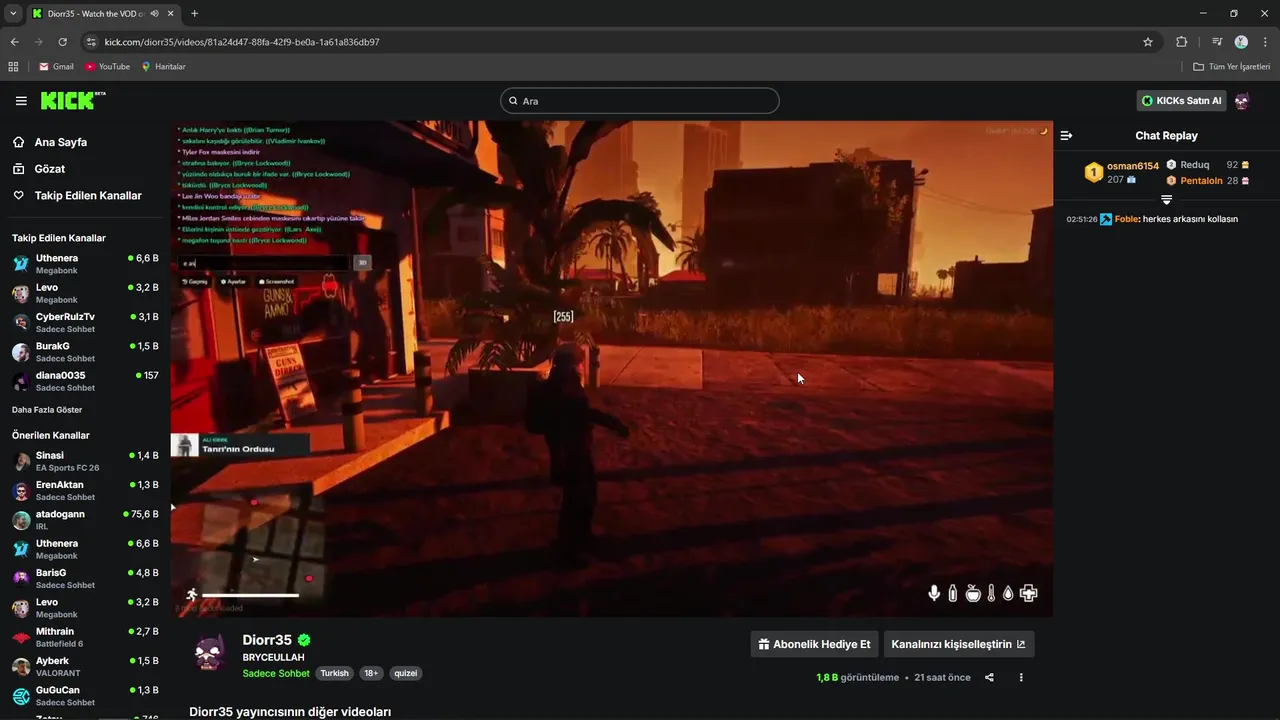Click the KICK logo
The image size is (1280, 720).
pos(72,100)
